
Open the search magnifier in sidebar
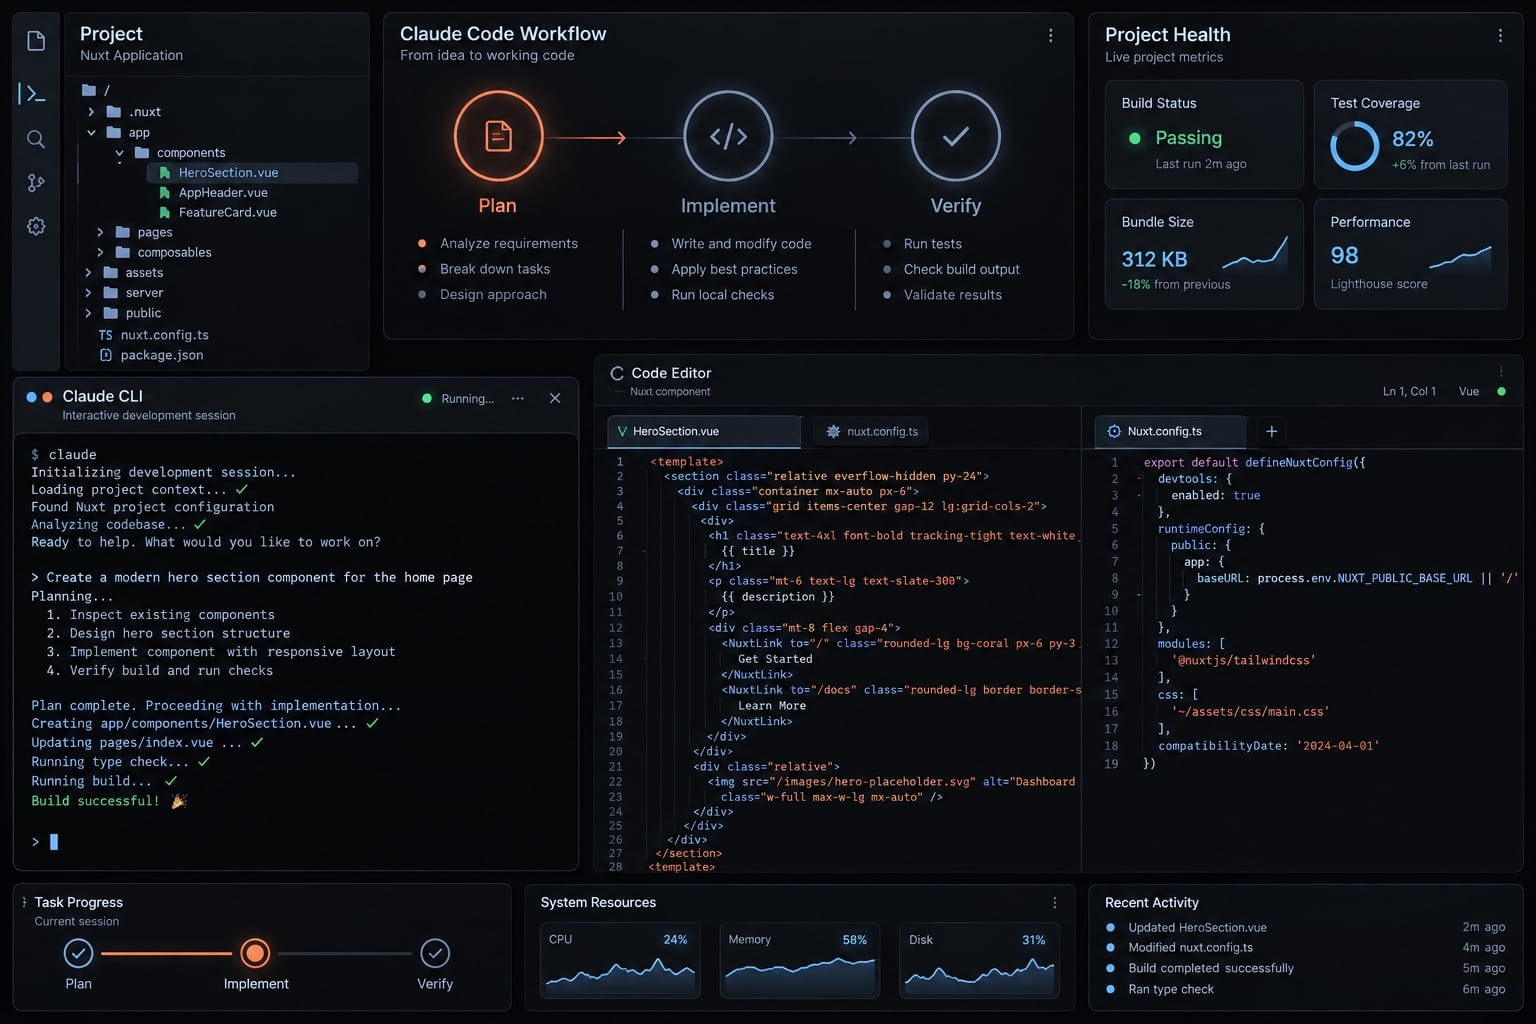click(36, 139)
